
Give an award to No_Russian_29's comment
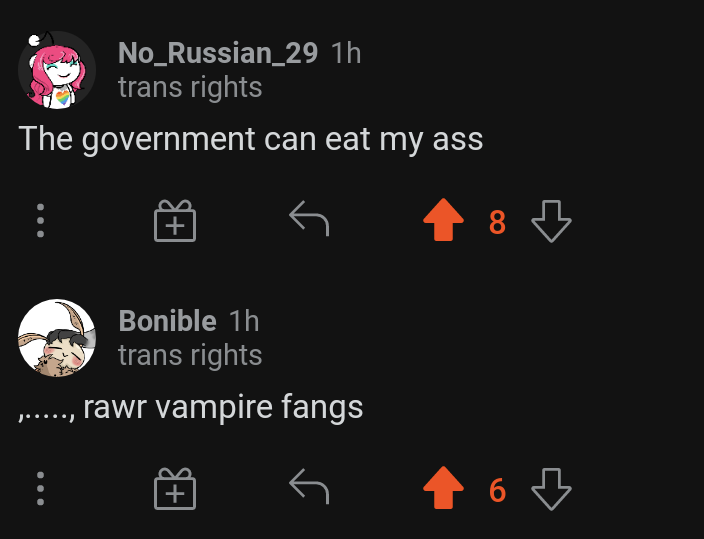175,221
